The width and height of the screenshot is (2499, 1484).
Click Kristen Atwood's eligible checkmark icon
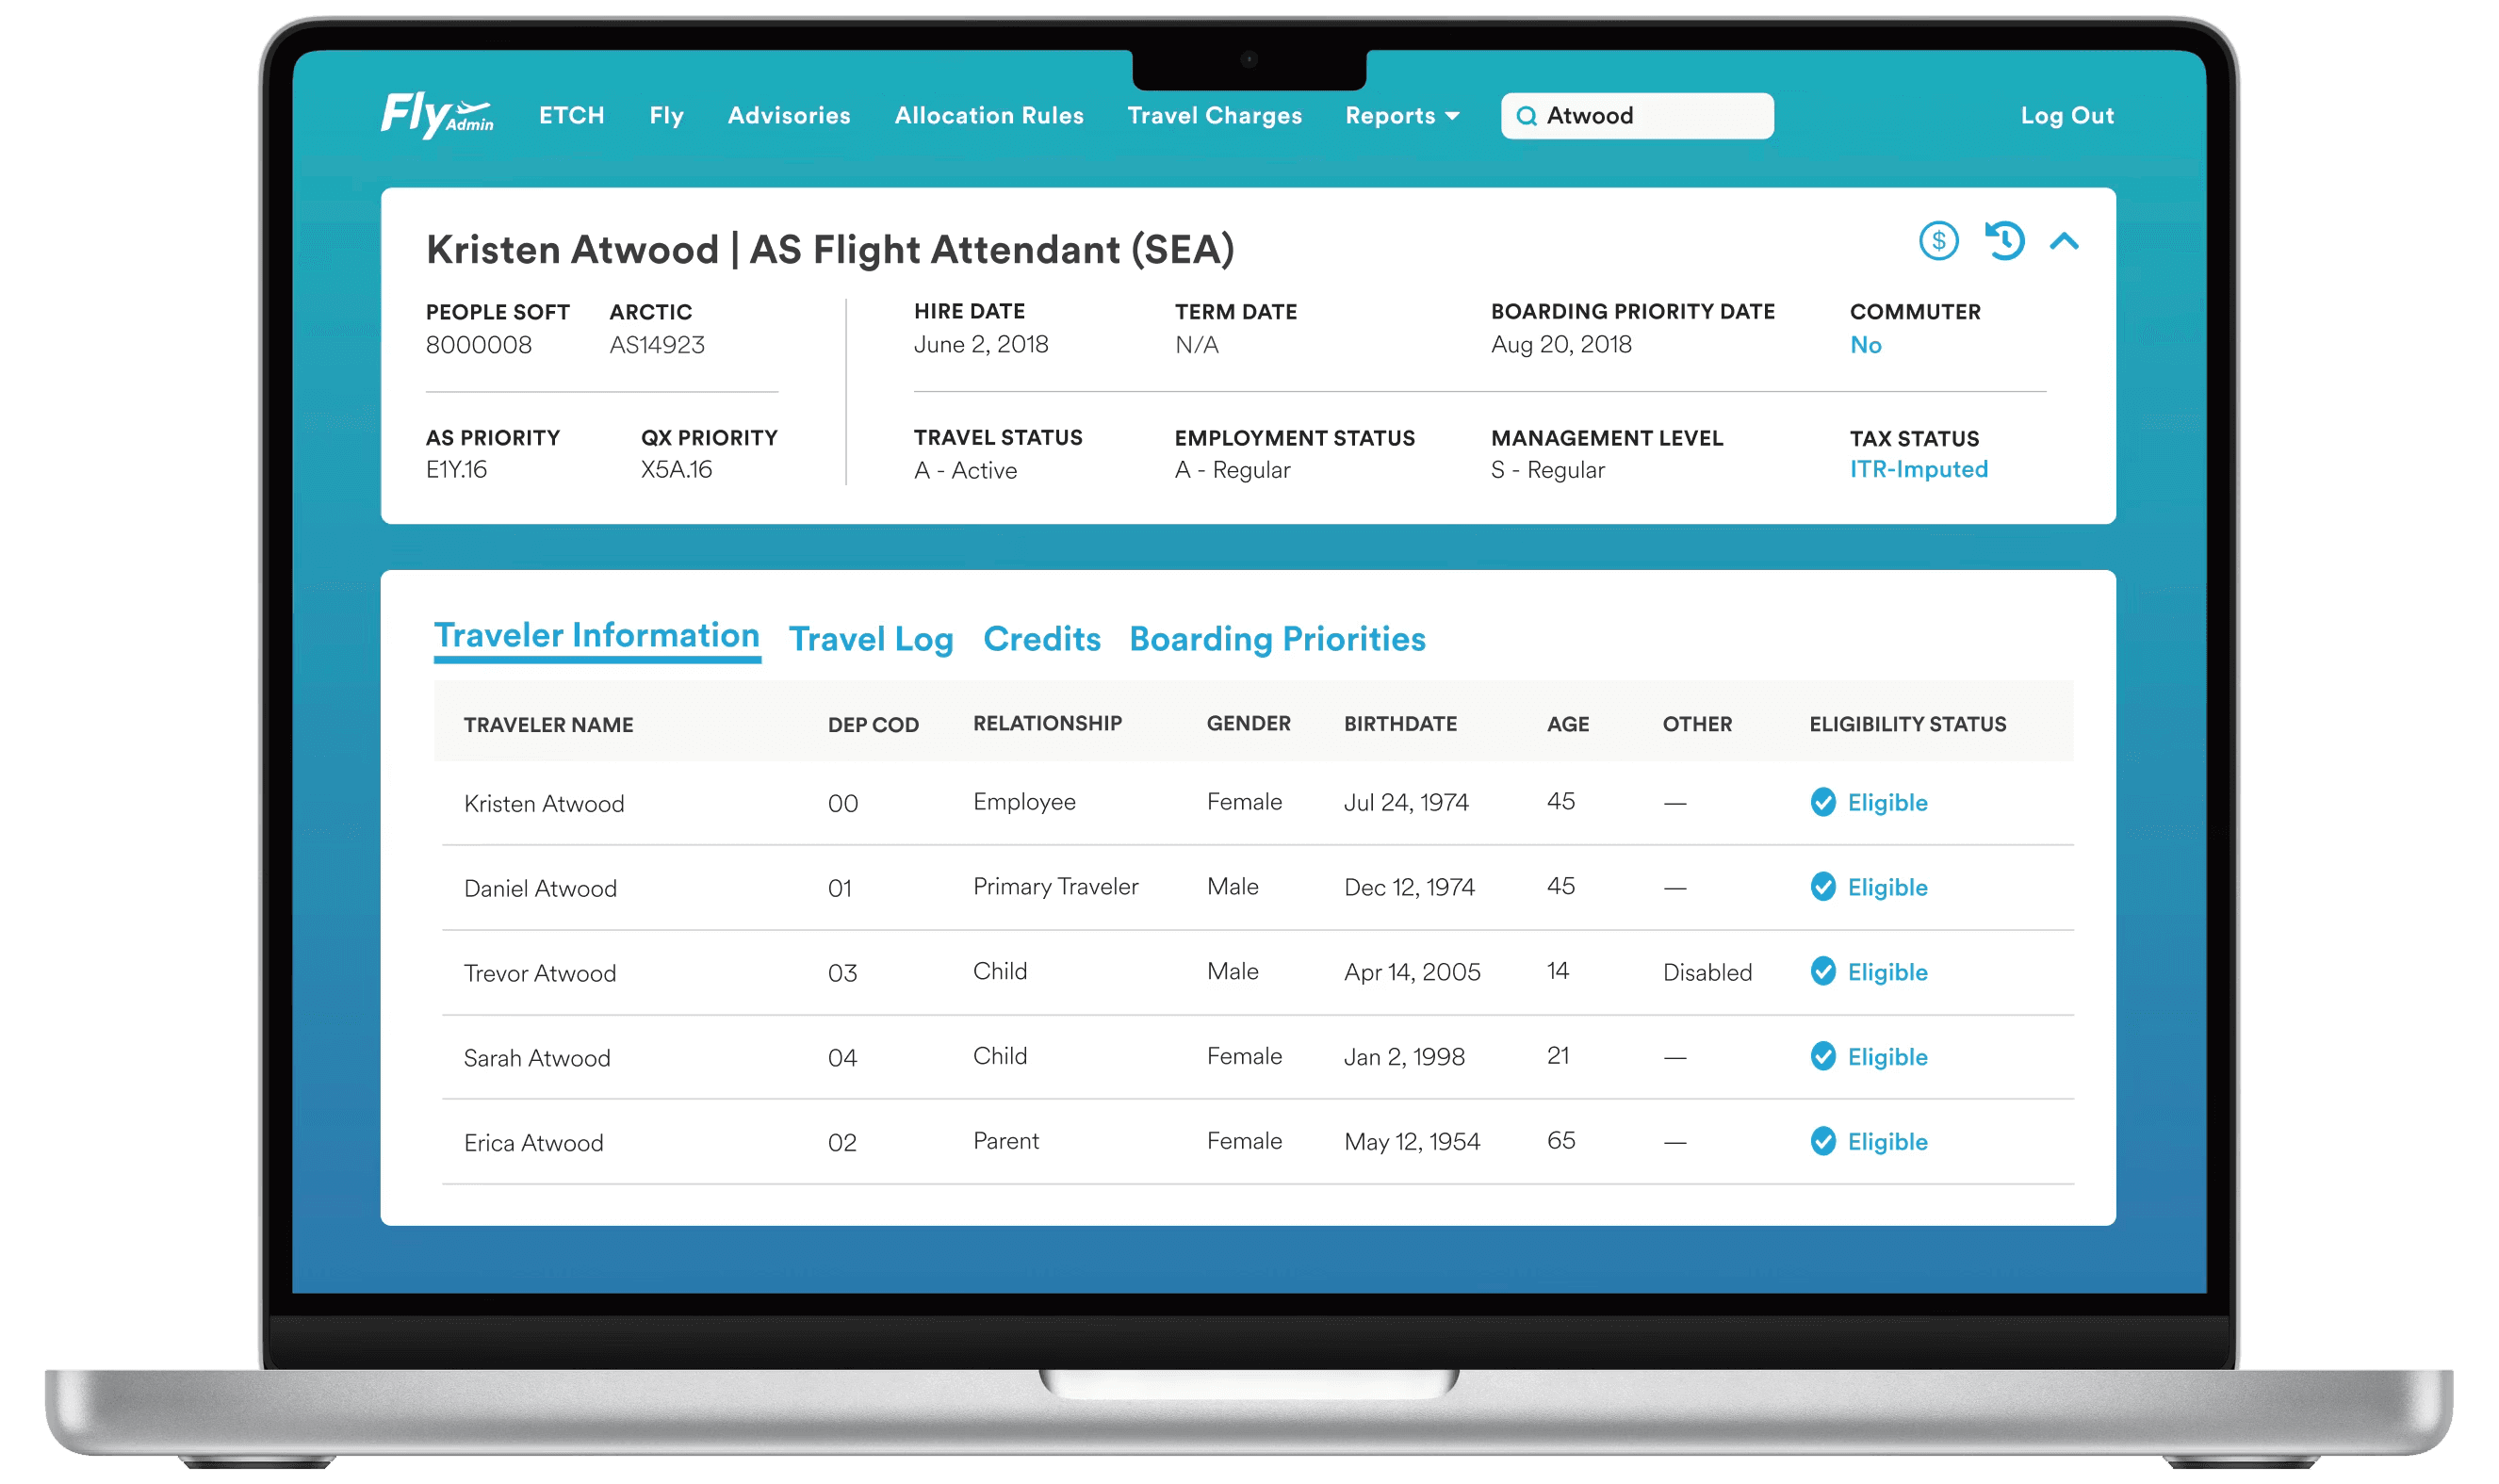[1822, 802]
